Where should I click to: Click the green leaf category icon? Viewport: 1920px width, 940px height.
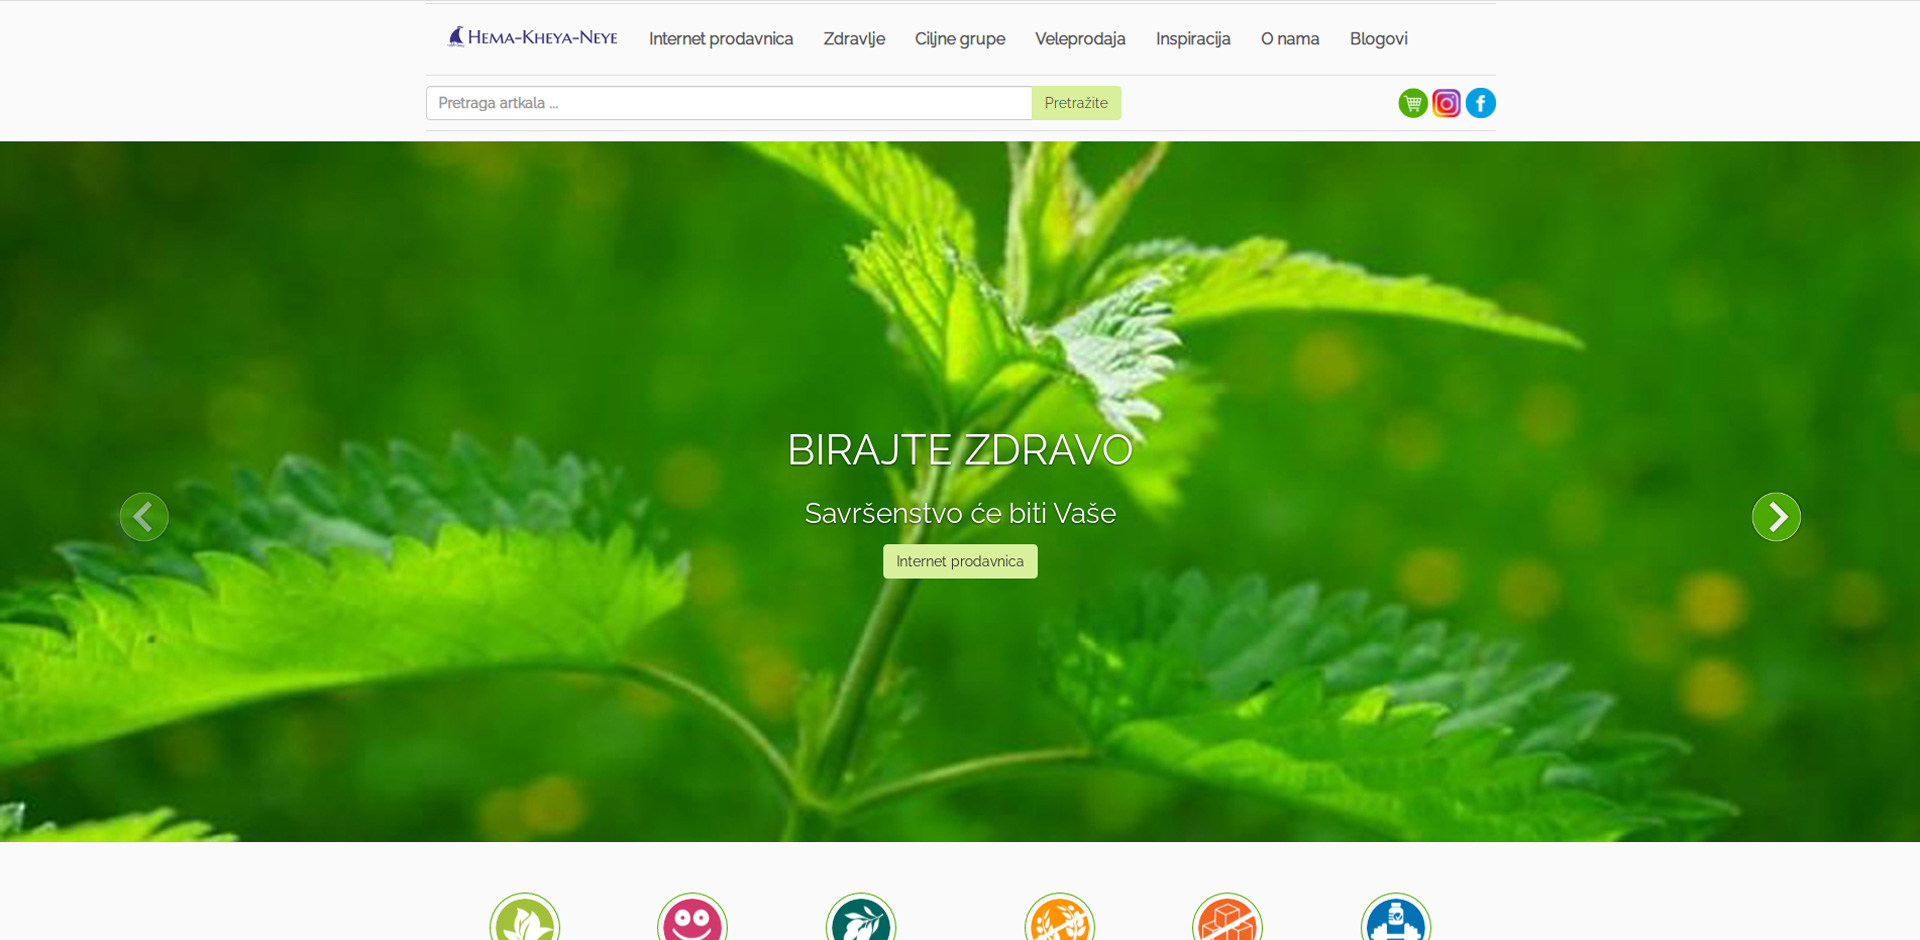point(525,917)
